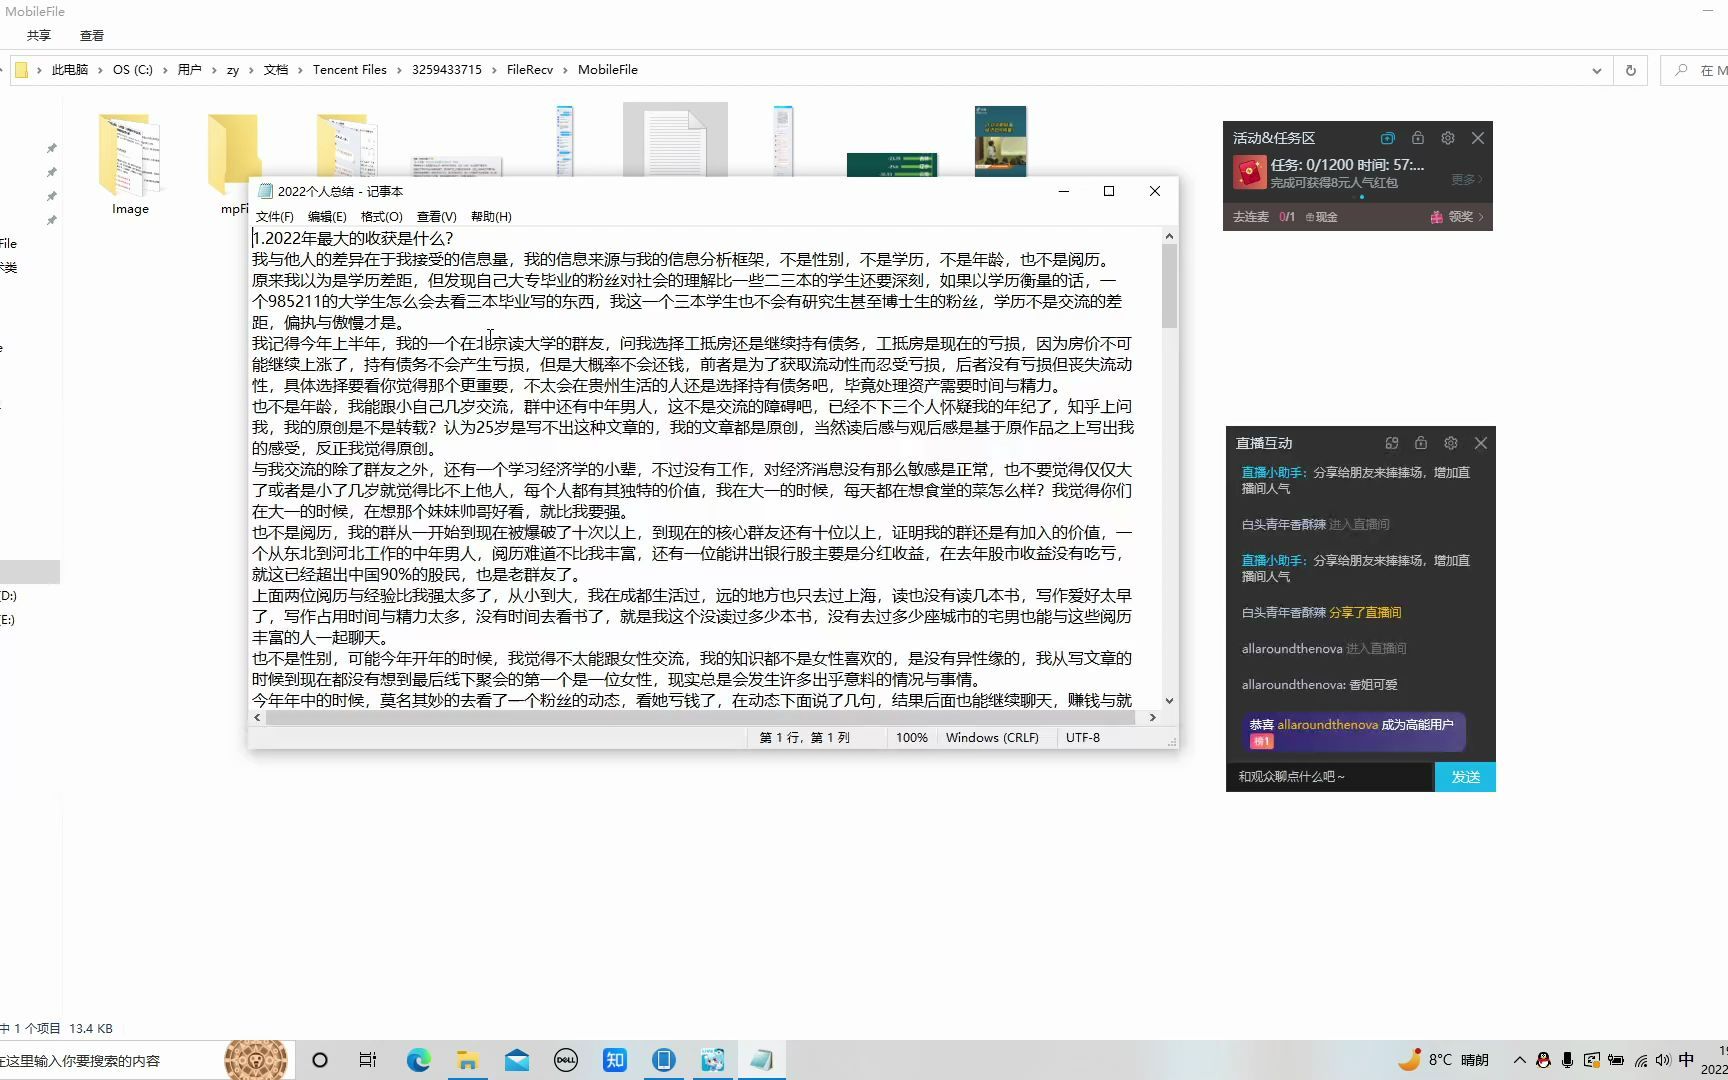Click the pink gift box icon
Image resolution: width=1728 pixels, height=1080 pixels.
coord(1437,216)
